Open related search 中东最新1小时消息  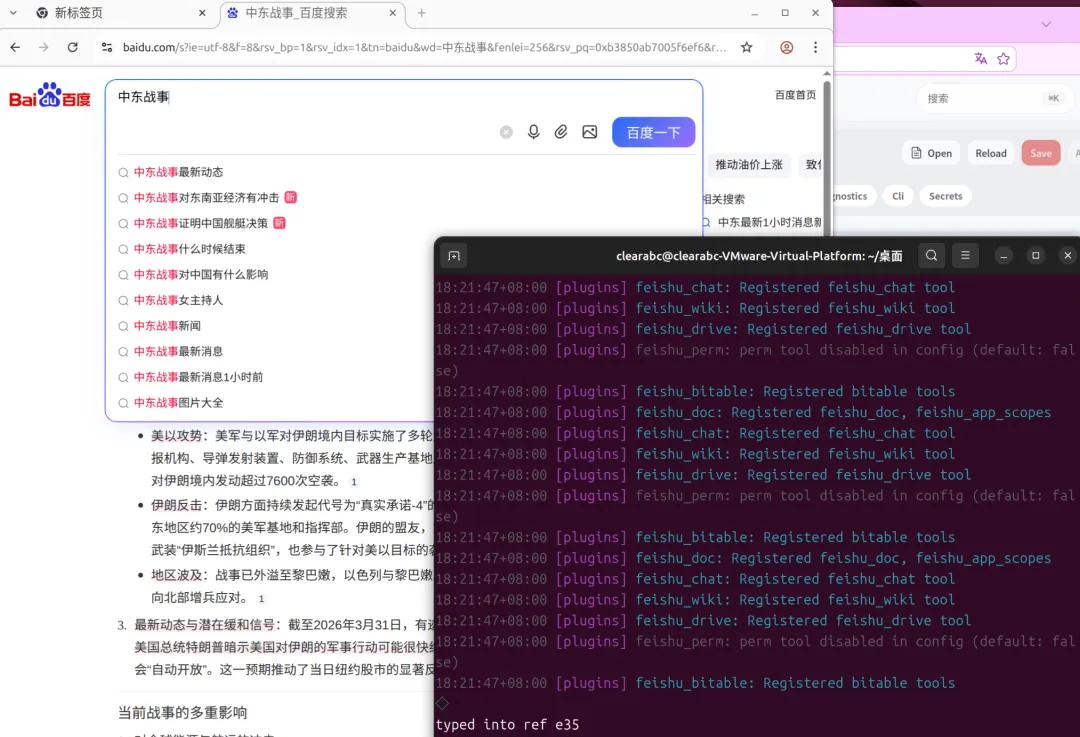(769, 222)
